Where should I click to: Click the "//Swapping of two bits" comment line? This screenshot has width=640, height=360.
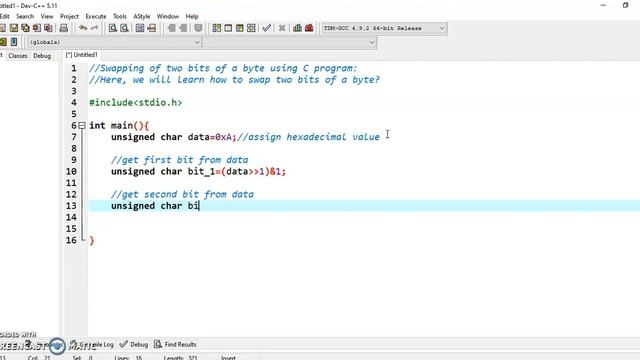coord(223,68)
